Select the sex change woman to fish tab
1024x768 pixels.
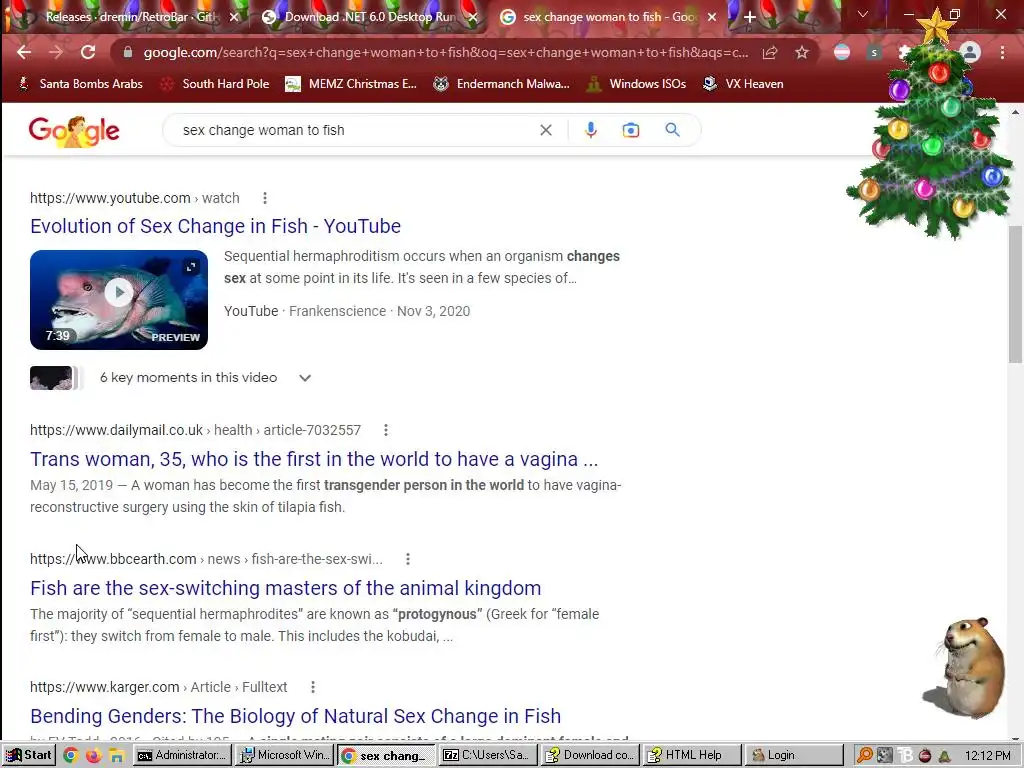609,17
